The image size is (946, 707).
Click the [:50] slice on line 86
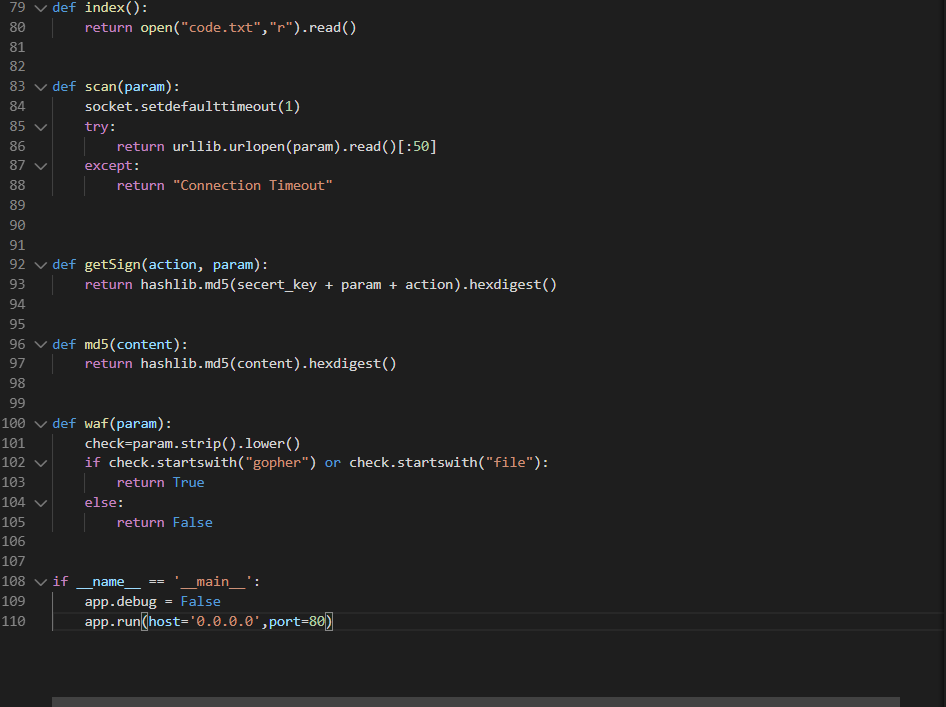(x=417, y=147)
